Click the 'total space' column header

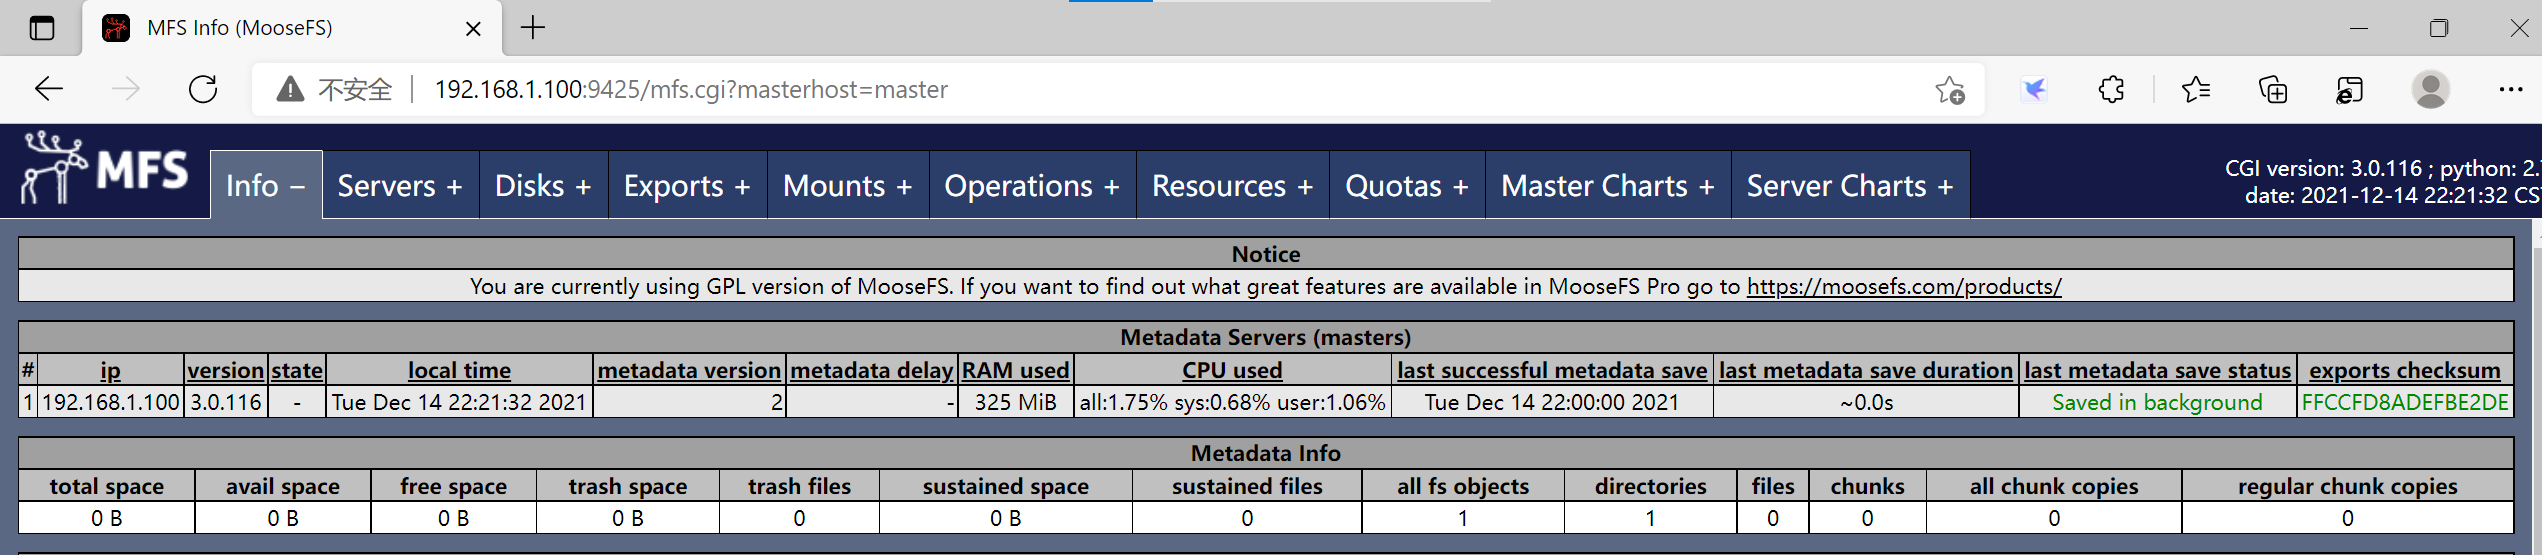click(x=107, y=487)
